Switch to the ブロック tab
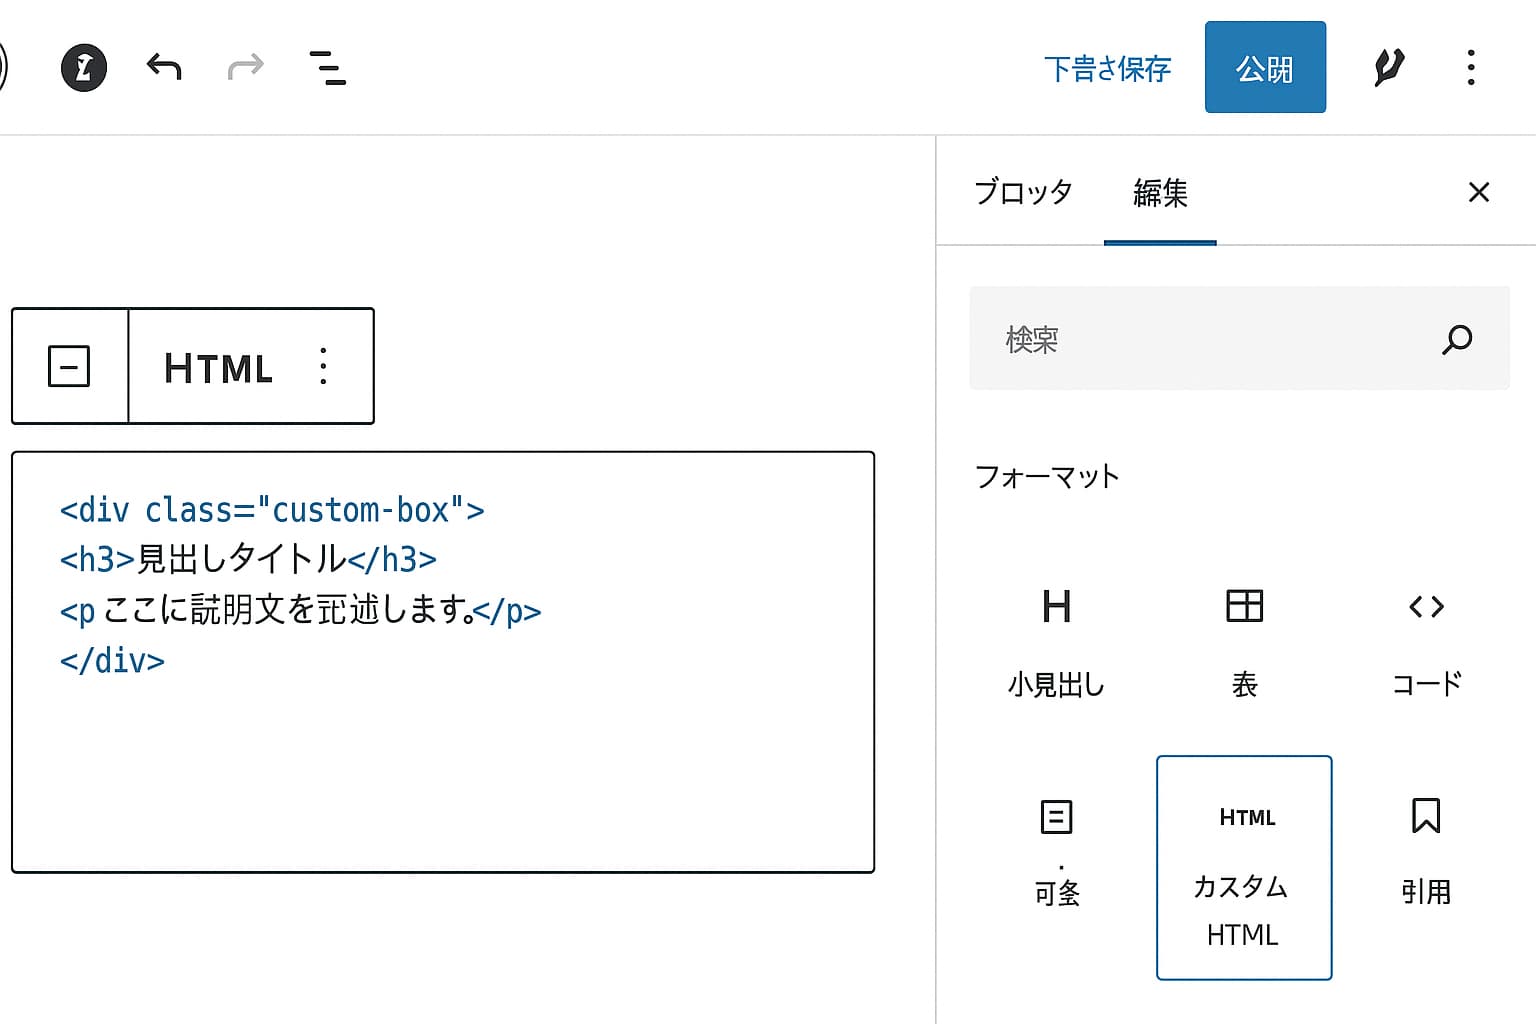This screenshot has width=1536, height=1024. point(1022,192)
